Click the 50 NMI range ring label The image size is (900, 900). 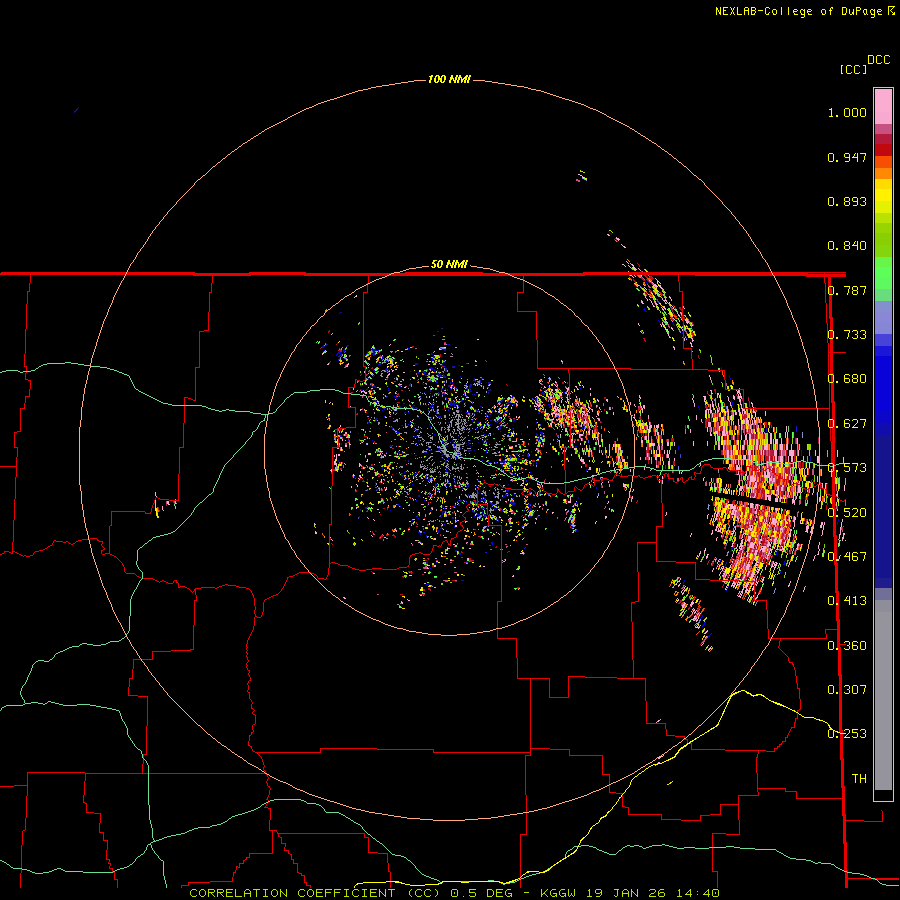pos(449,265)
